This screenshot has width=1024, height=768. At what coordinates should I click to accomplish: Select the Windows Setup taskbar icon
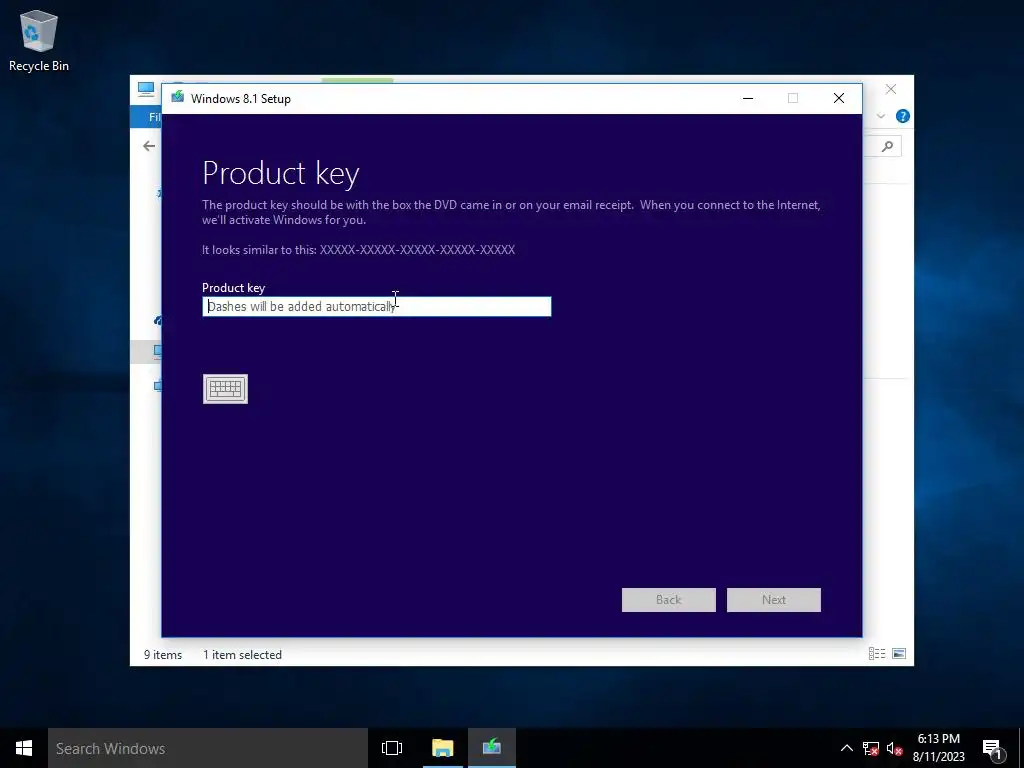492,748
